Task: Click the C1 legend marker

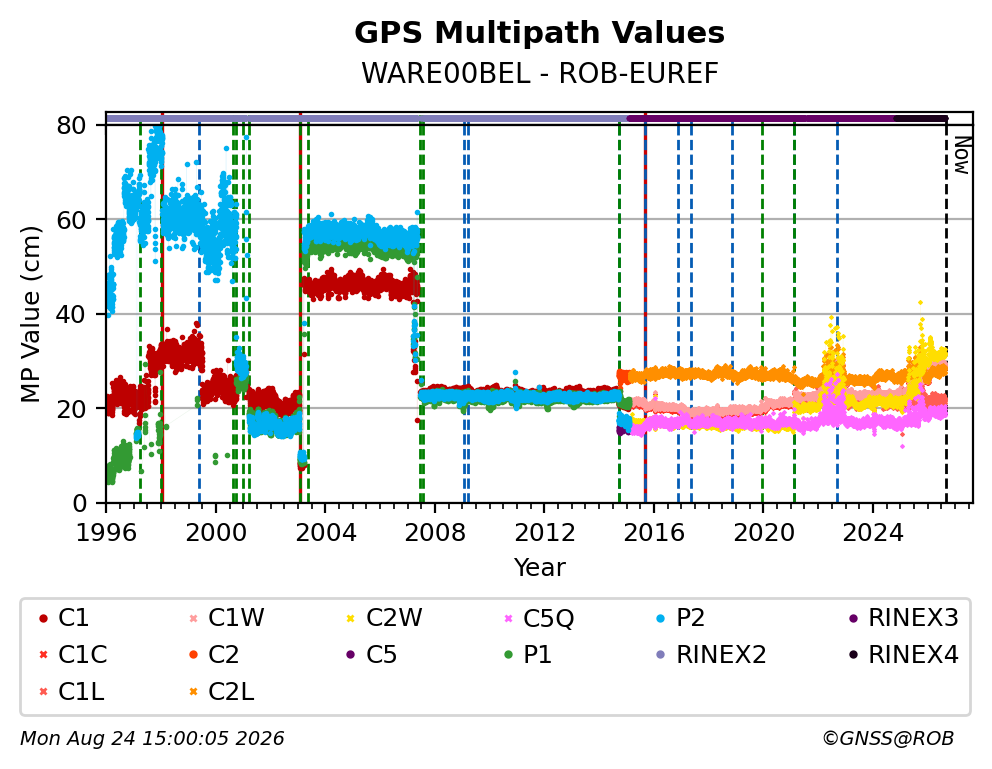Action: (43, 618)
